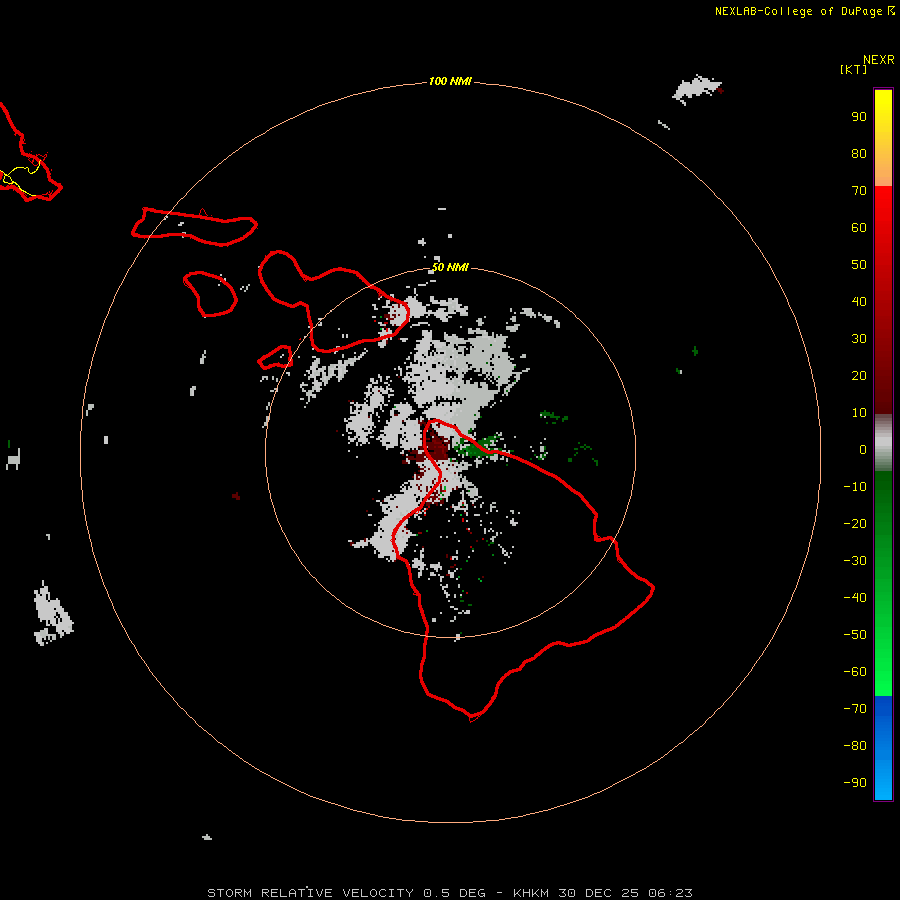This screenshot has height=900, width=900.
Task: Click the -80 value on the velocity scale
Action: (855, 746)
